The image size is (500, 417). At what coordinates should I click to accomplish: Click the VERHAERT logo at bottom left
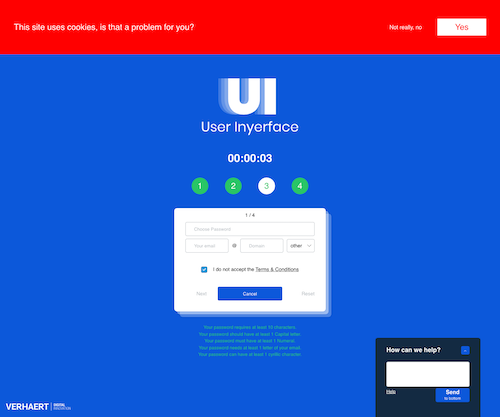(38, 407)
